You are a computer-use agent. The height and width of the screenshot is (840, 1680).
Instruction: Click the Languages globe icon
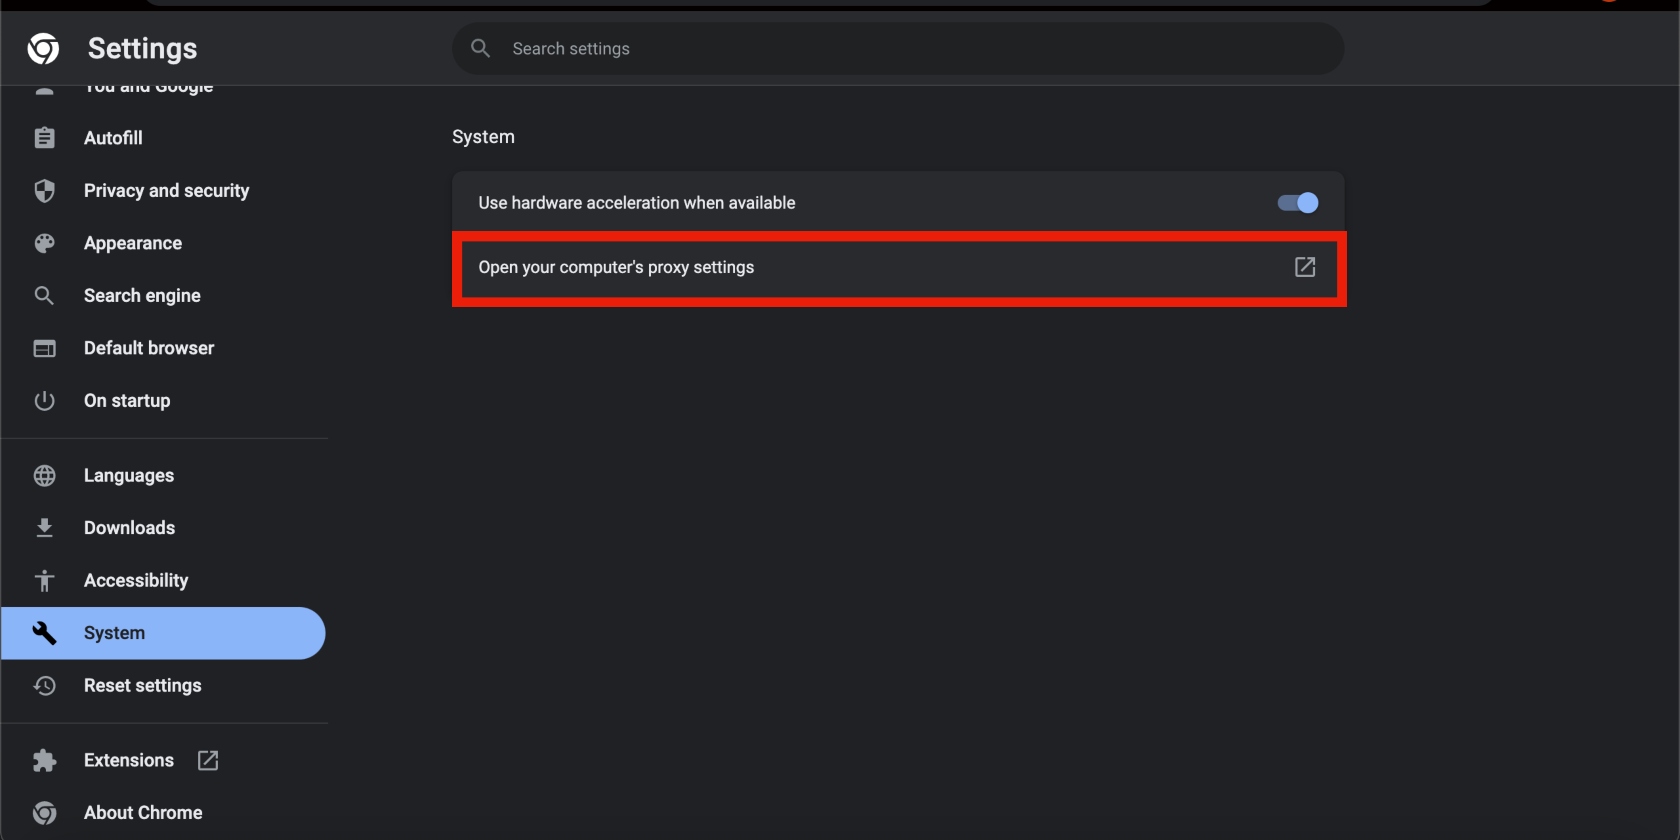point(44,476)
